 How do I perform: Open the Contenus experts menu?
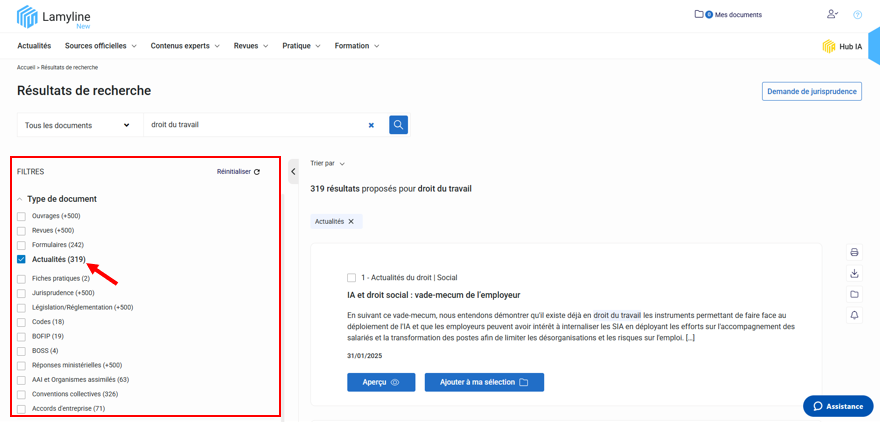point(185,46)
